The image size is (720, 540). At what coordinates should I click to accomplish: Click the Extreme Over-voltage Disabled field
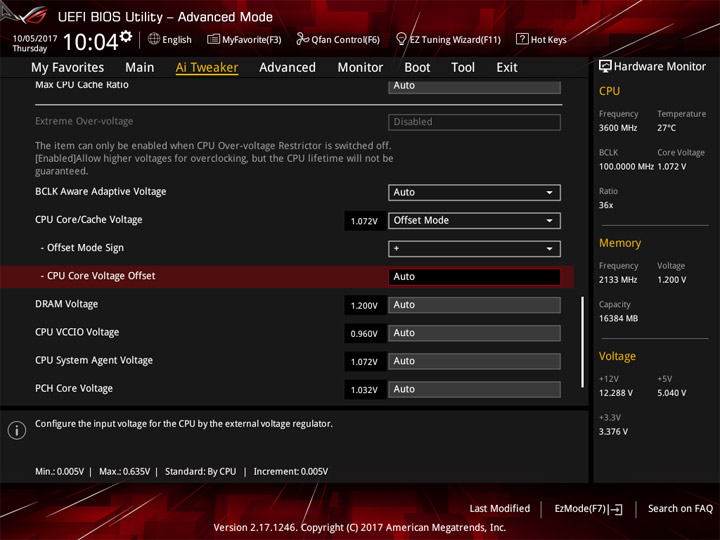point(474,122)
